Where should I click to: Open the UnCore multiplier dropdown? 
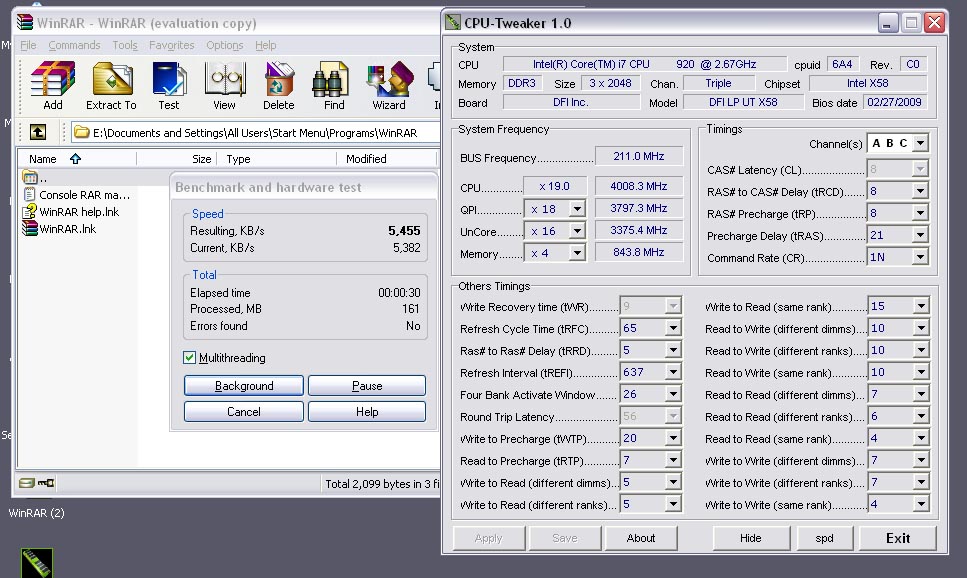pos(577,231)
